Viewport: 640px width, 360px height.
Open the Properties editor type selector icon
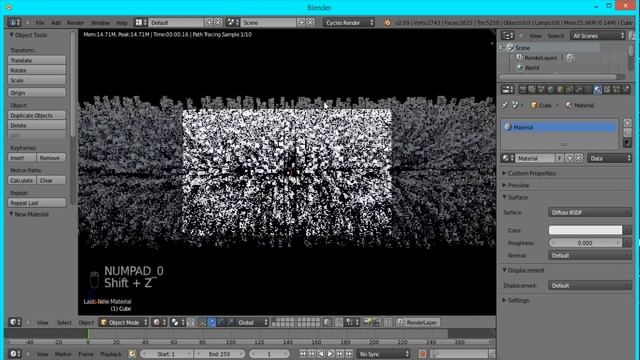[507, 89]
